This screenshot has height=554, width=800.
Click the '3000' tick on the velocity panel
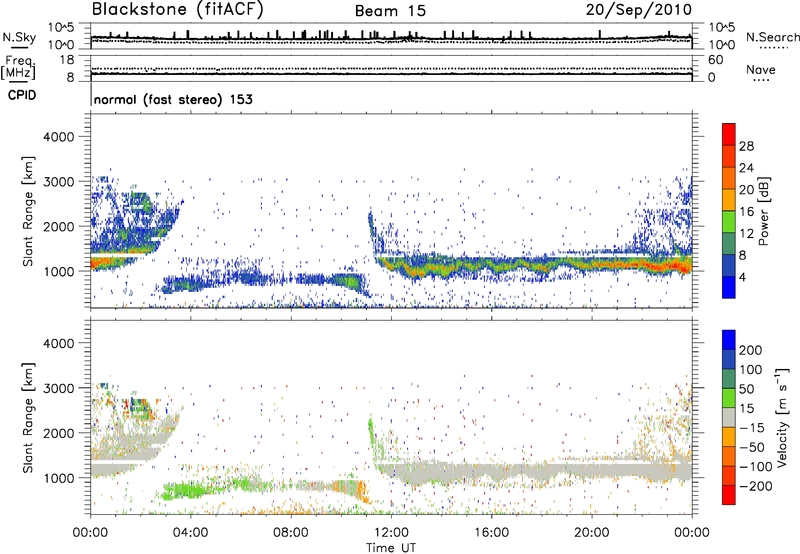click(x=59, y=388)
